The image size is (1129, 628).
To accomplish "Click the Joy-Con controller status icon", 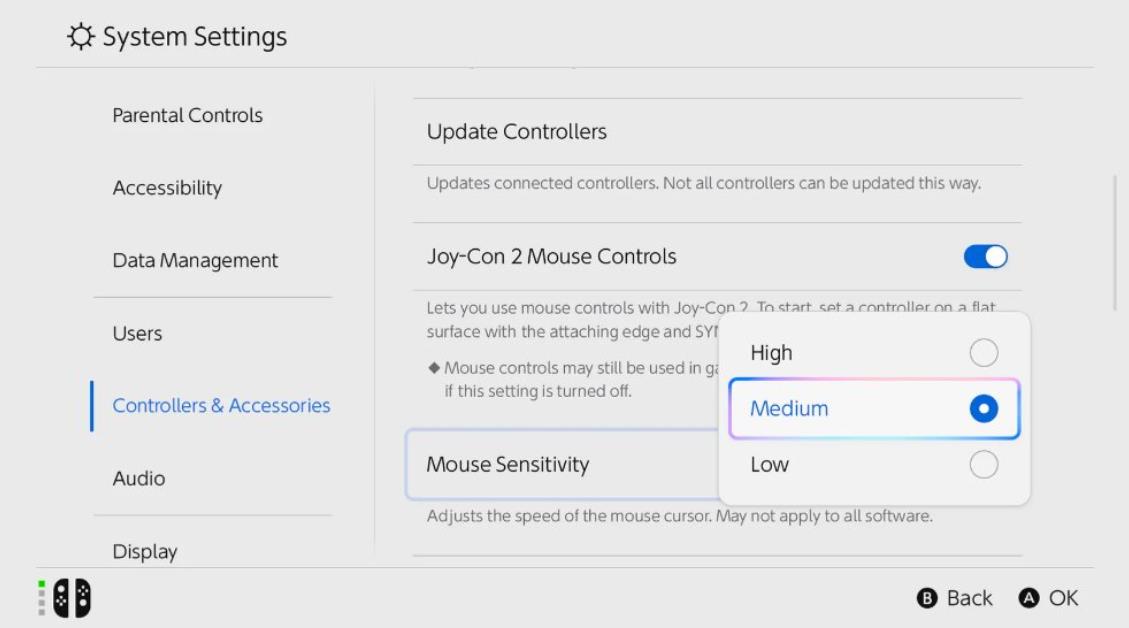I will (x=71, y=598).
